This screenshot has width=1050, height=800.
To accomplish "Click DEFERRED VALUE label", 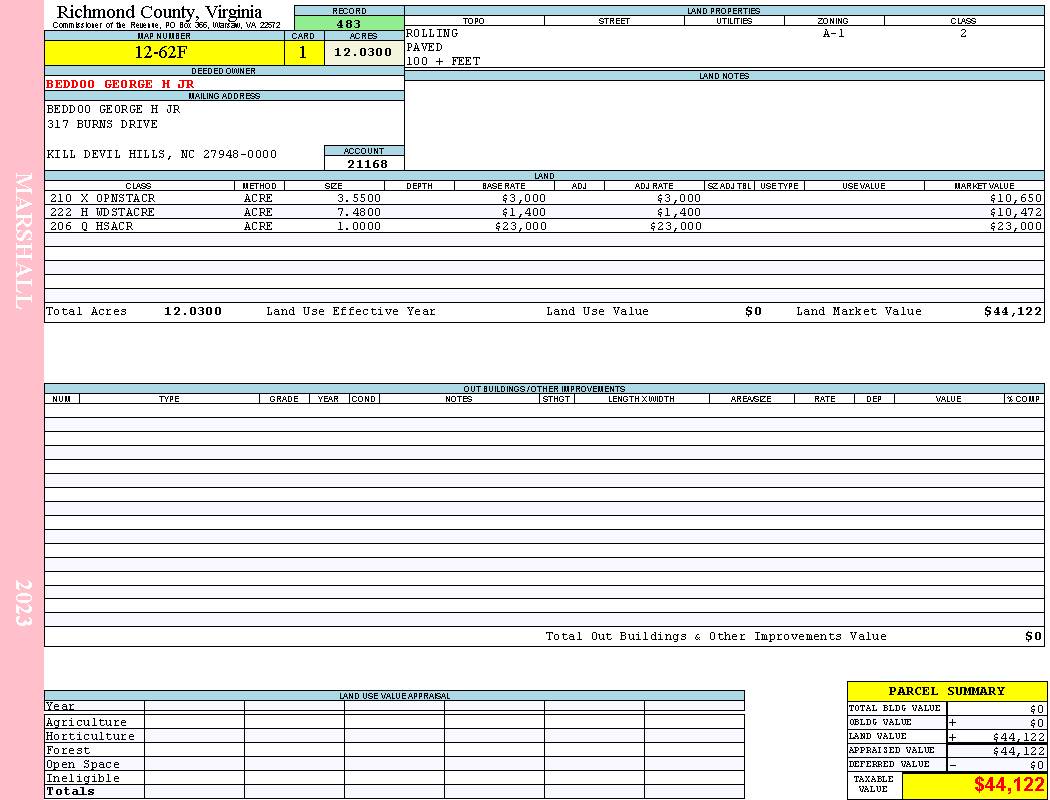I will (x=889, y=765).
